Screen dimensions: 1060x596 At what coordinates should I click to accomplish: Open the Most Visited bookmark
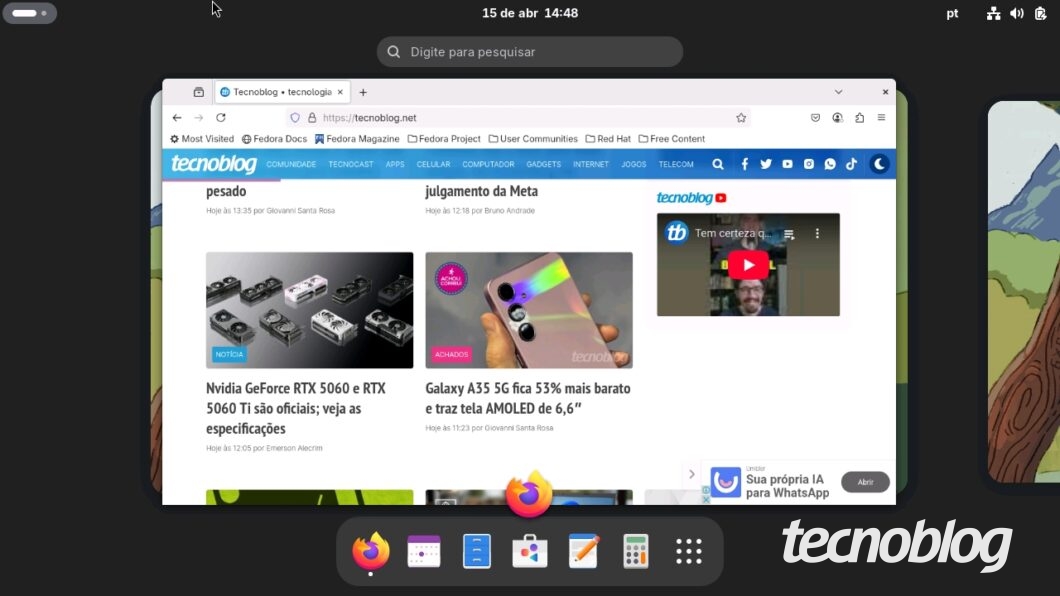pyautogui.click(x=201, y=139)
